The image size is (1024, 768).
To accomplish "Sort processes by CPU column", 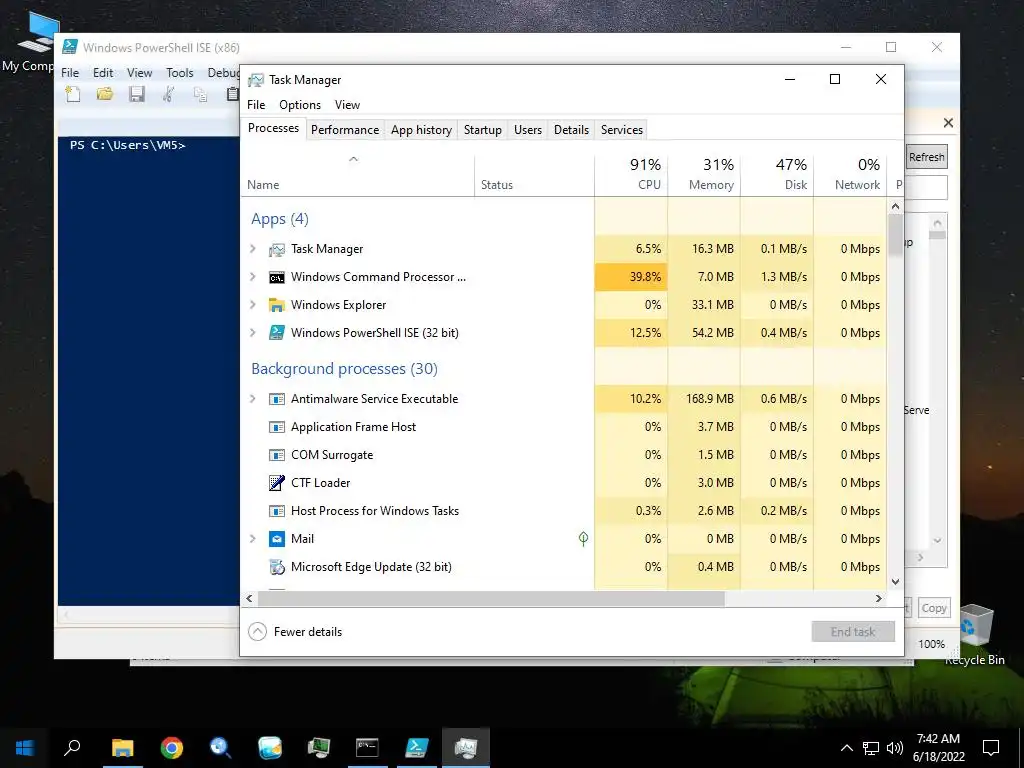I will tap(631, 174).
